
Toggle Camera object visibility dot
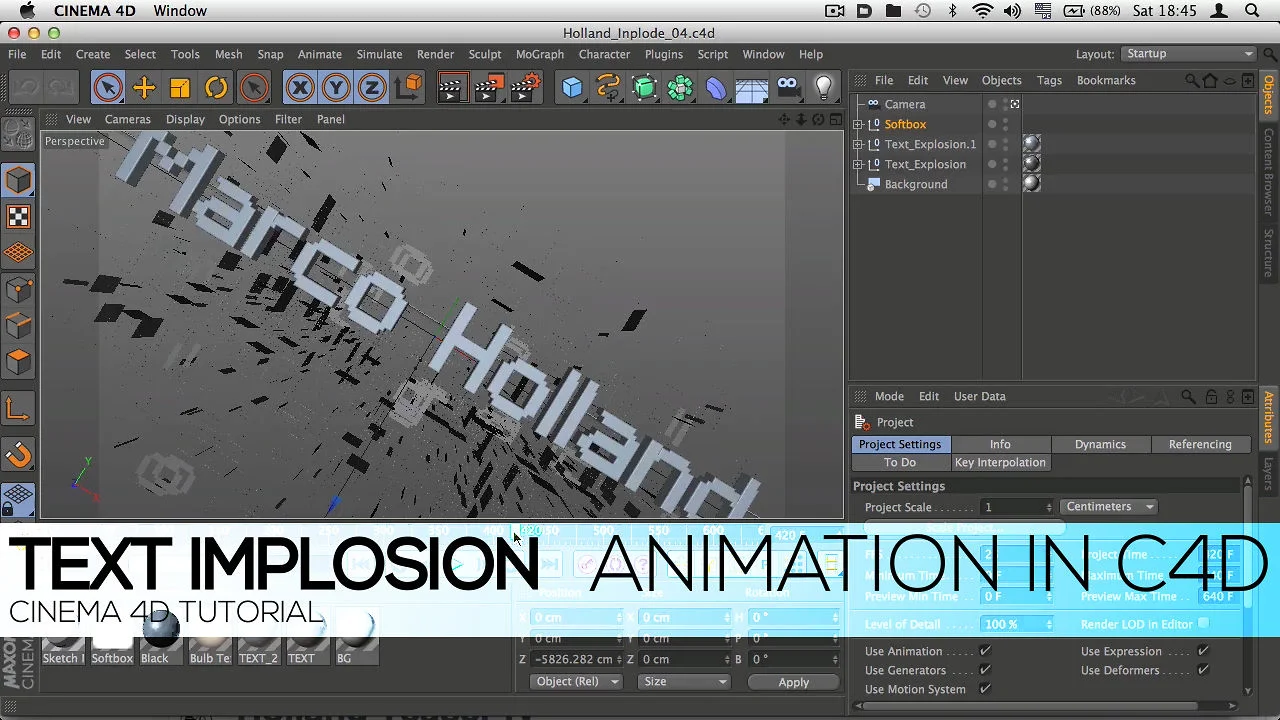[x=992, y=102]
